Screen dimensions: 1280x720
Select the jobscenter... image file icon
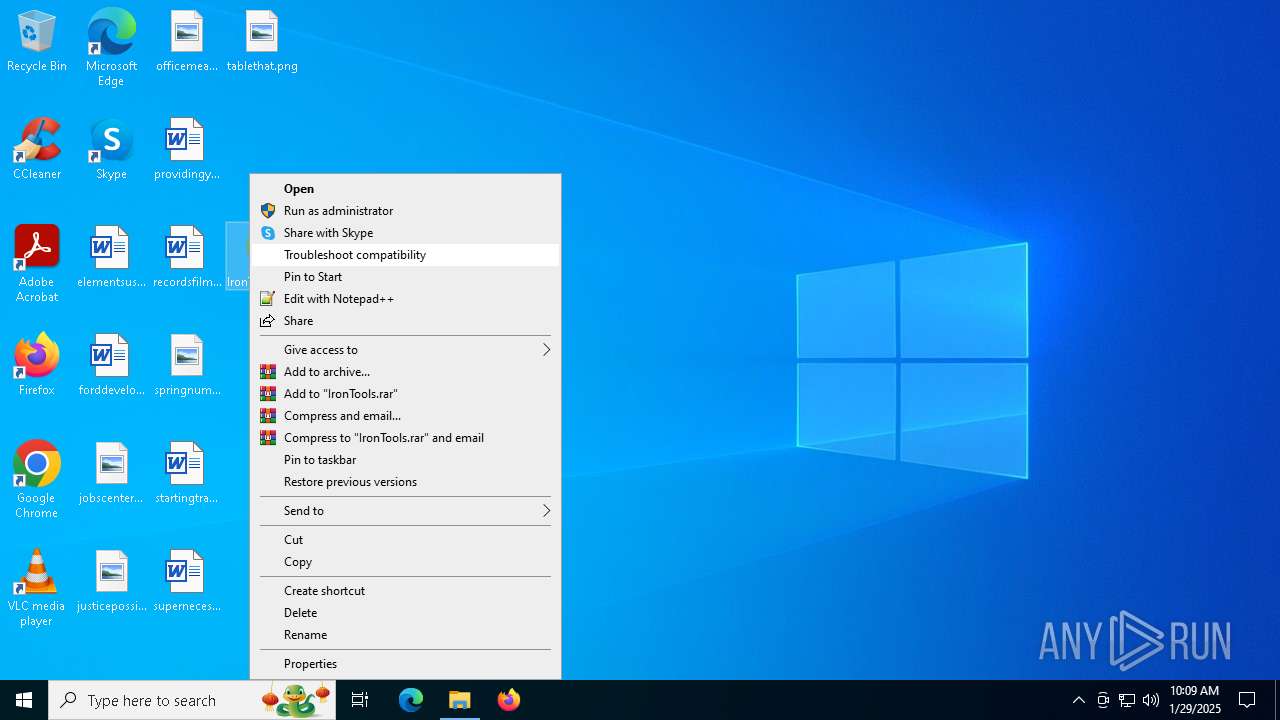point(111,474)
